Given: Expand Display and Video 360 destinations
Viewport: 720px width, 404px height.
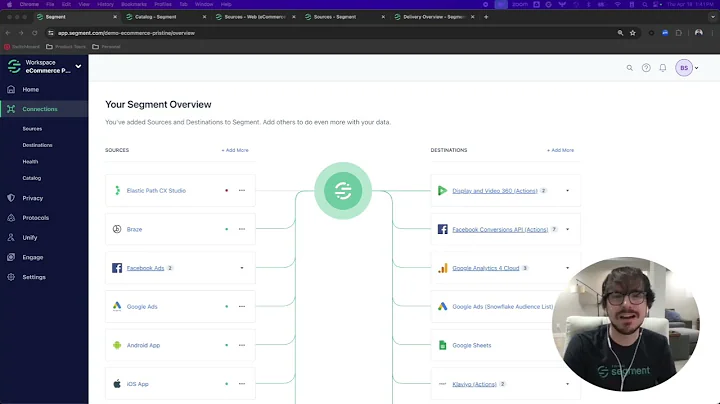Looking at the screenshot, I should tap(568, 191).
